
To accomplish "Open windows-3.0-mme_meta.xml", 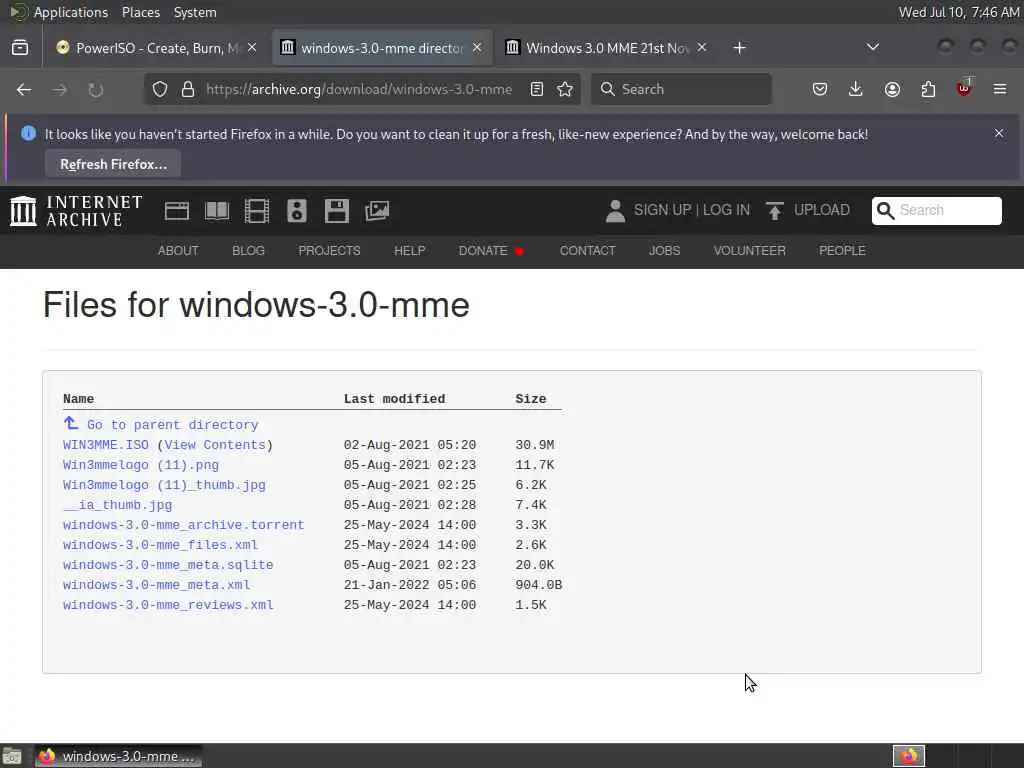I will 156,585.
